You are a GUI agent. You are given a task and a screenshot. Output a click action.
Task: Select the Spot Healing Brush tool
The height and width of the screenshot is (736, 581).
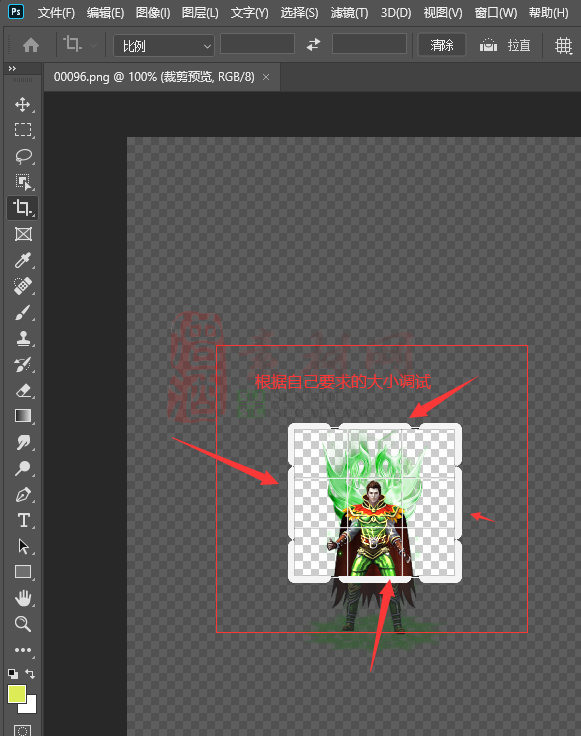tap(23, 286)
